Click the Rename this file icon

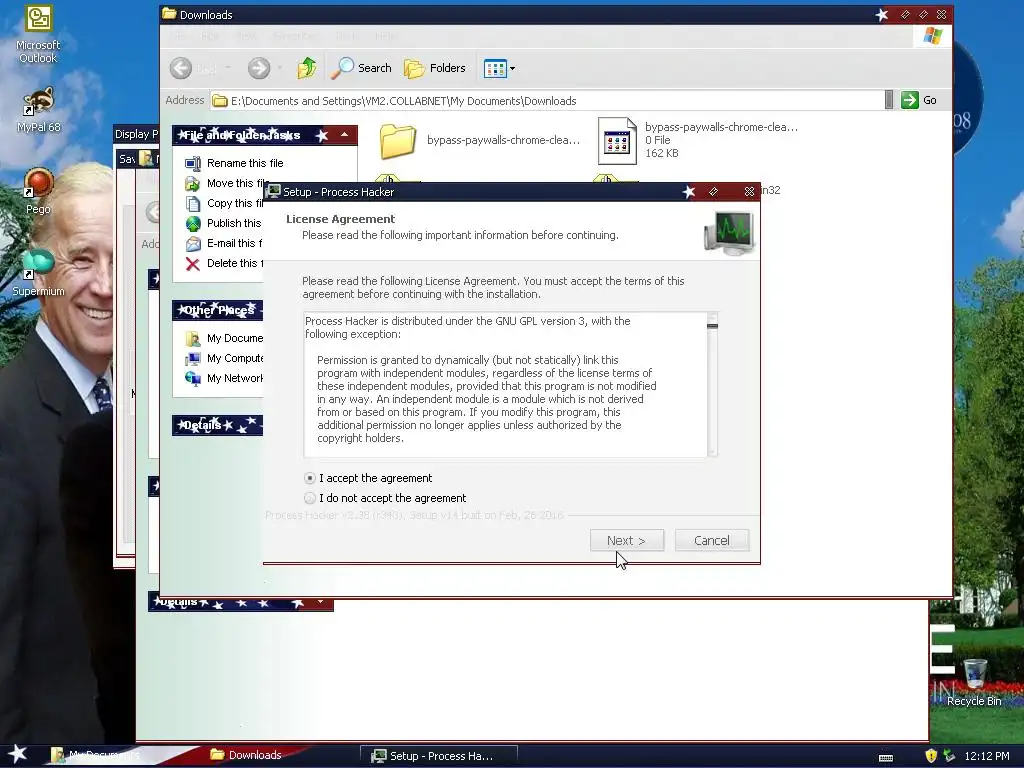193,163
